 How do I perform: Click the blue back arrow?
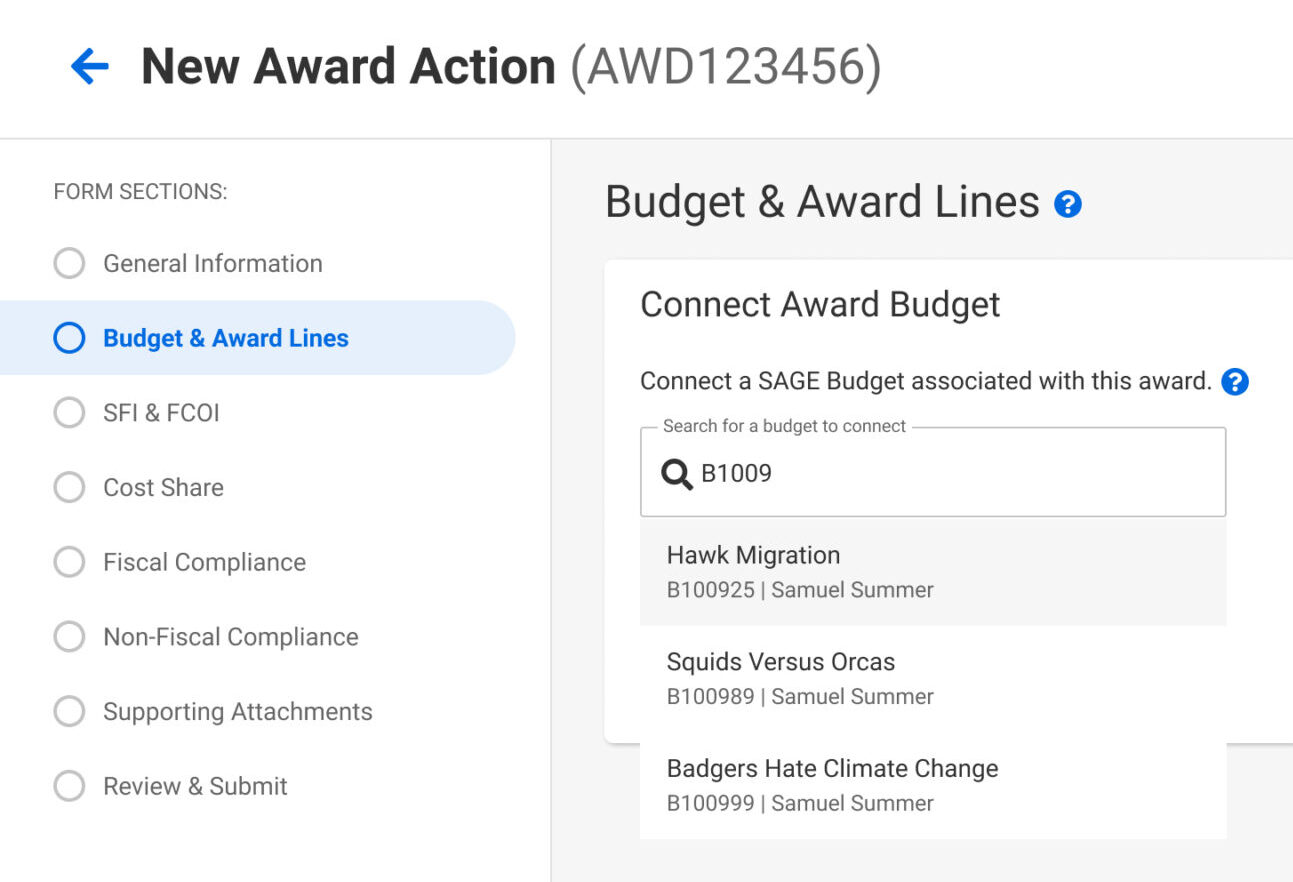pyautogui.click(x=89, y=65)
